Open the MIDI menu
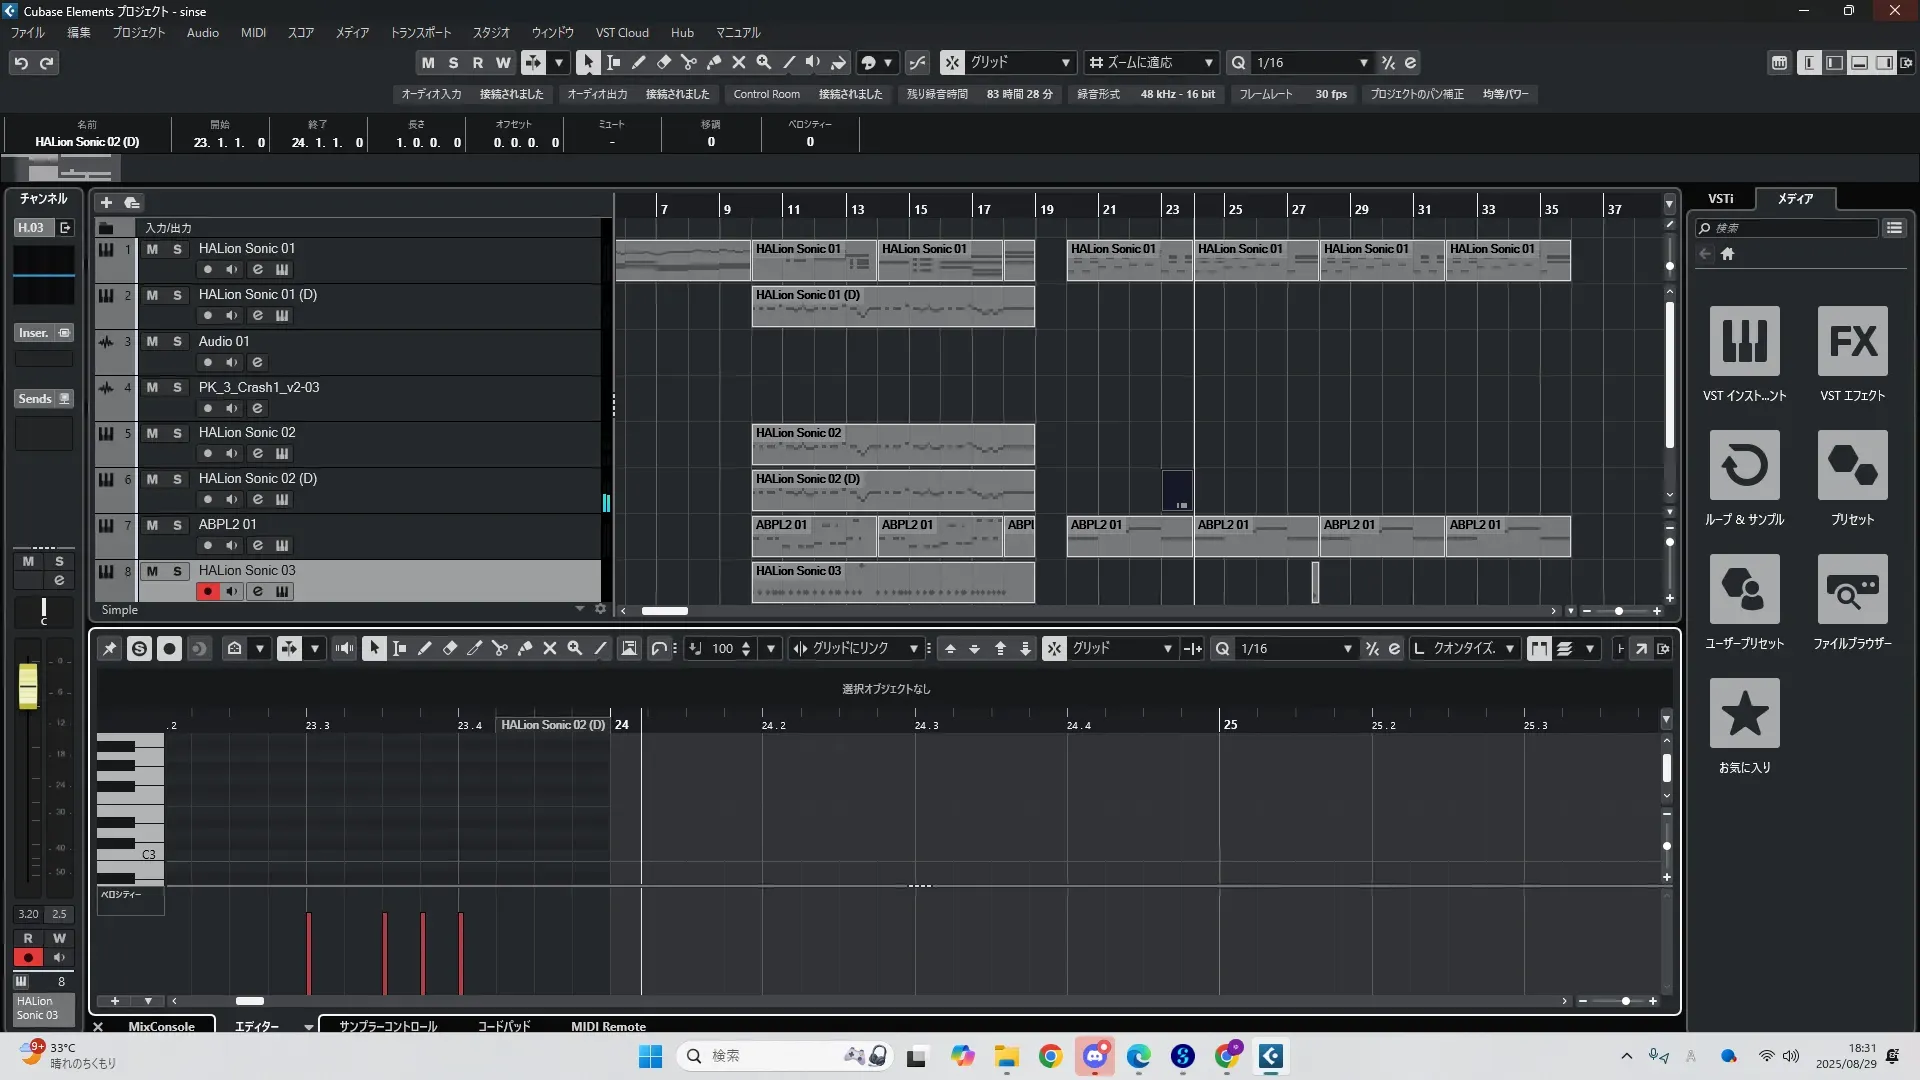The height and width of the screenshot is (1080, 1920). coord(253,32)
